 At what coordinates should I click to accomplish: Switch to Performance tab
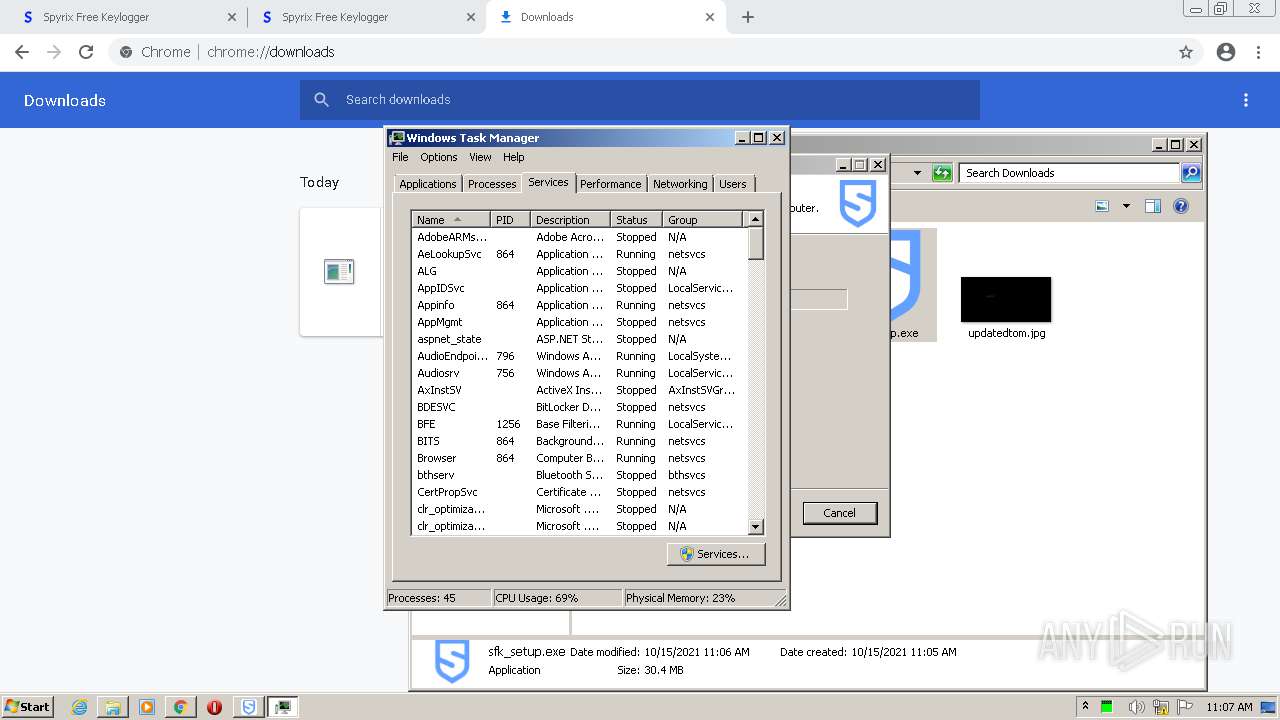(x=610, y=184)
